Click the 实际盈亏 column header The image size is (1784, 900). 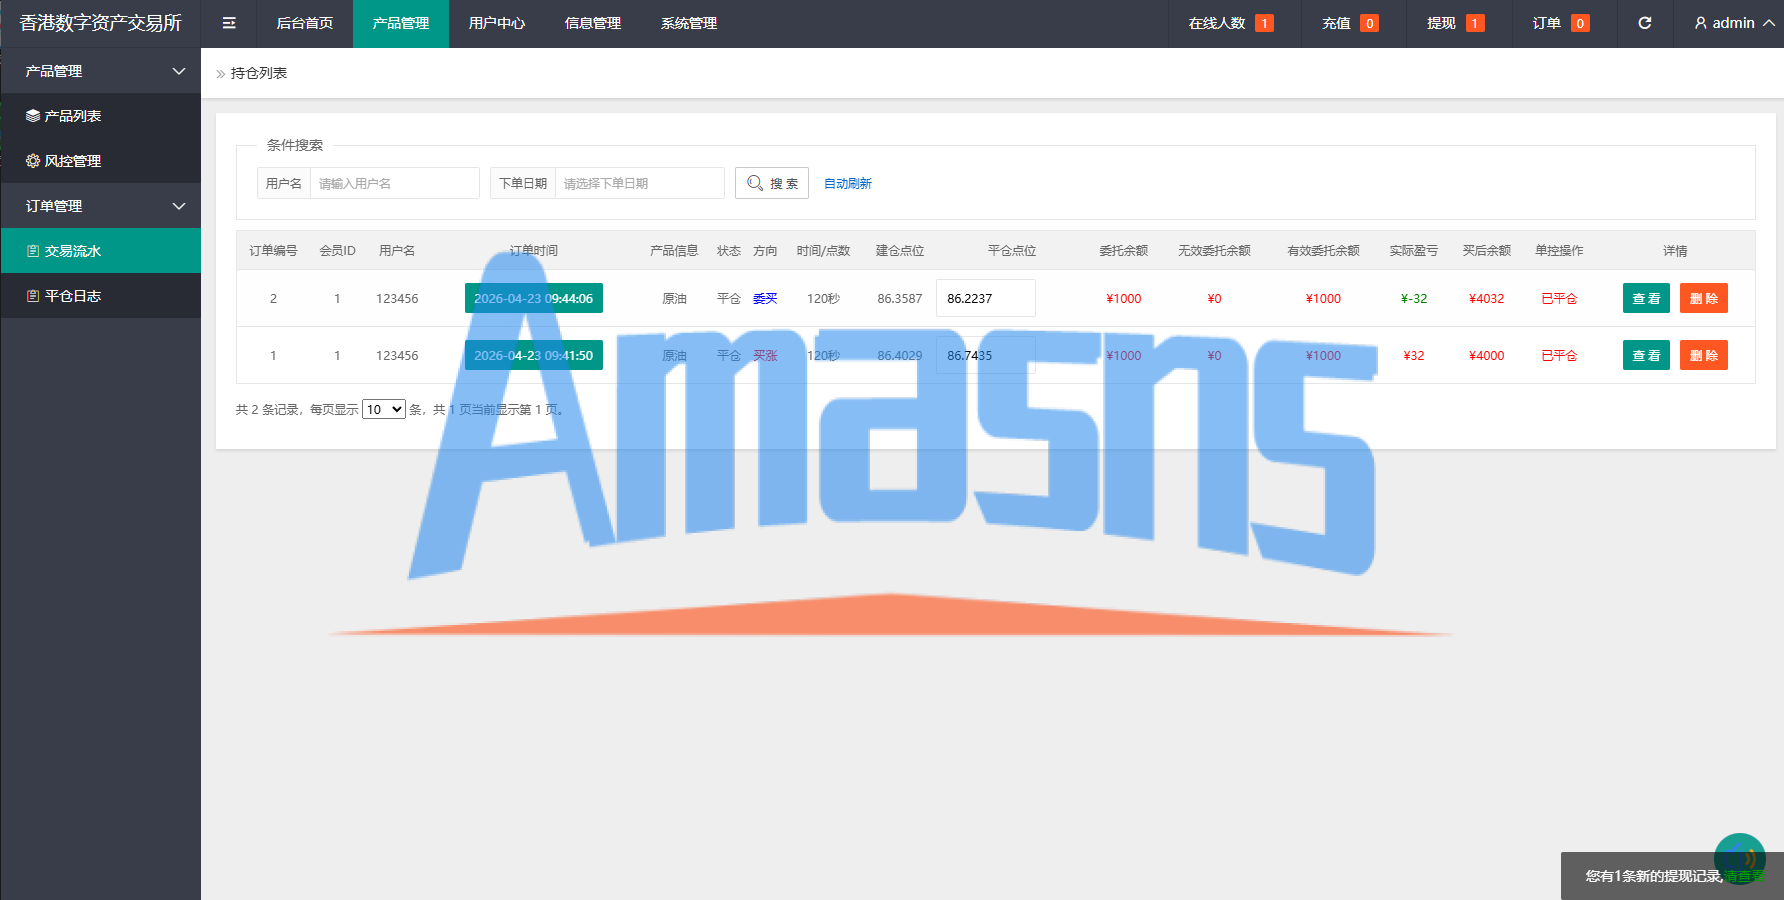[1414, 250]
